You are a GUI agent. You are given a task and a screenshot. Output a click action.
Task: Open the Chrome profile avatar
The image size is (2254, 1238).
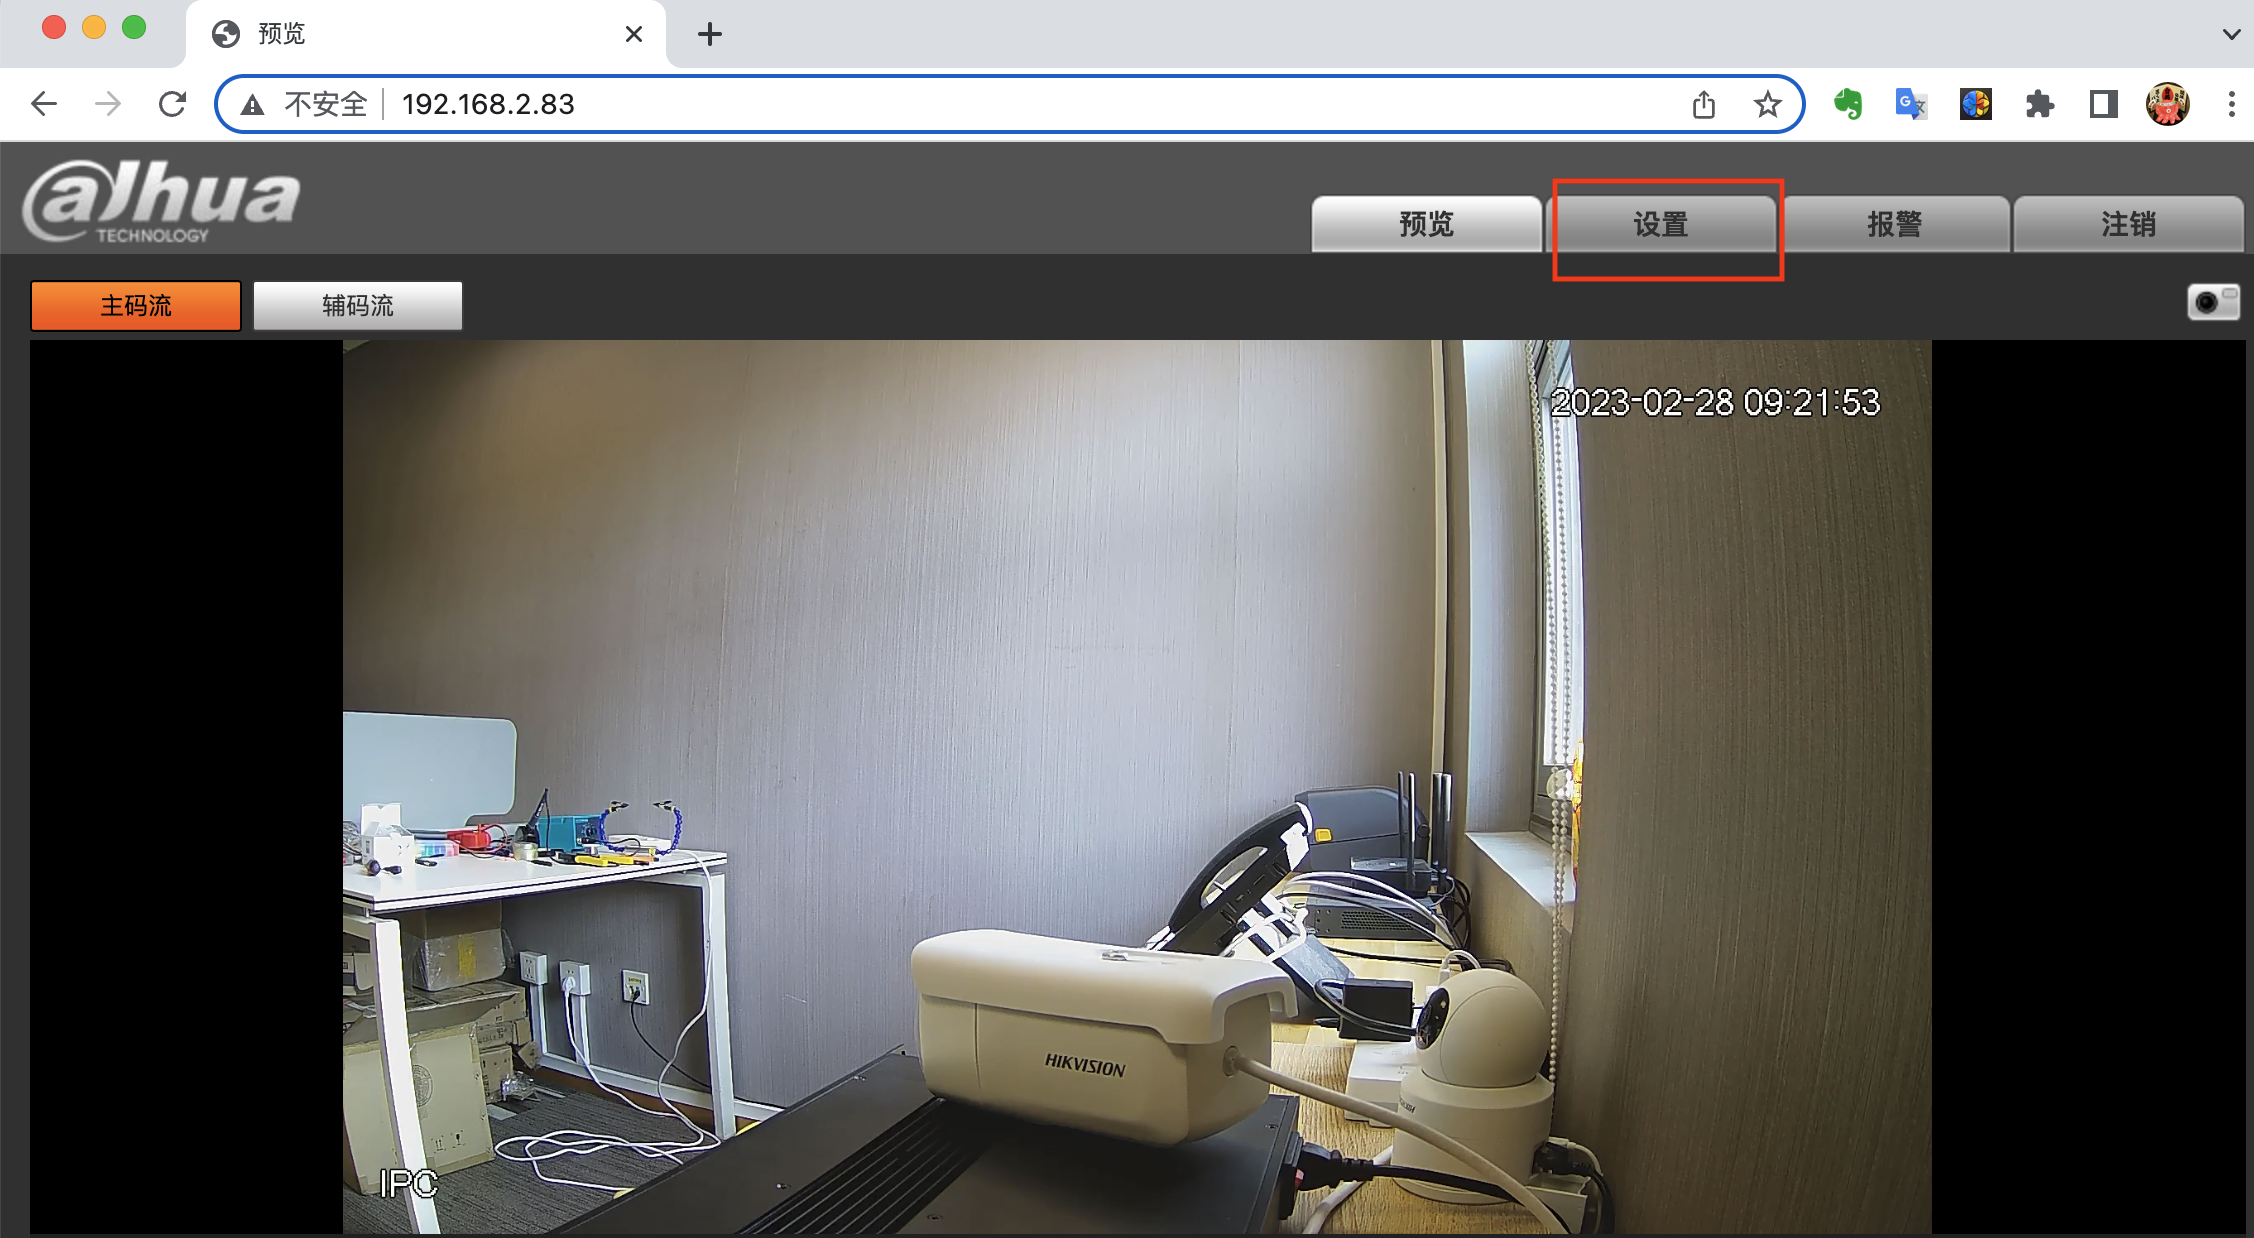click(x=2167, y=104)
